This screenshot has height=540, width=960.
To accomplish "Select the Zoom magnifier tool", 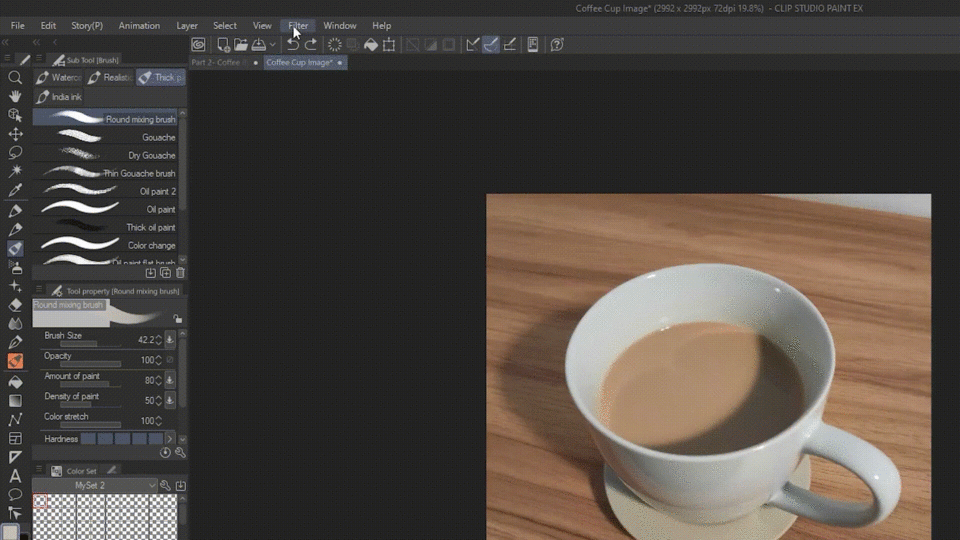I will coord(15,78).
